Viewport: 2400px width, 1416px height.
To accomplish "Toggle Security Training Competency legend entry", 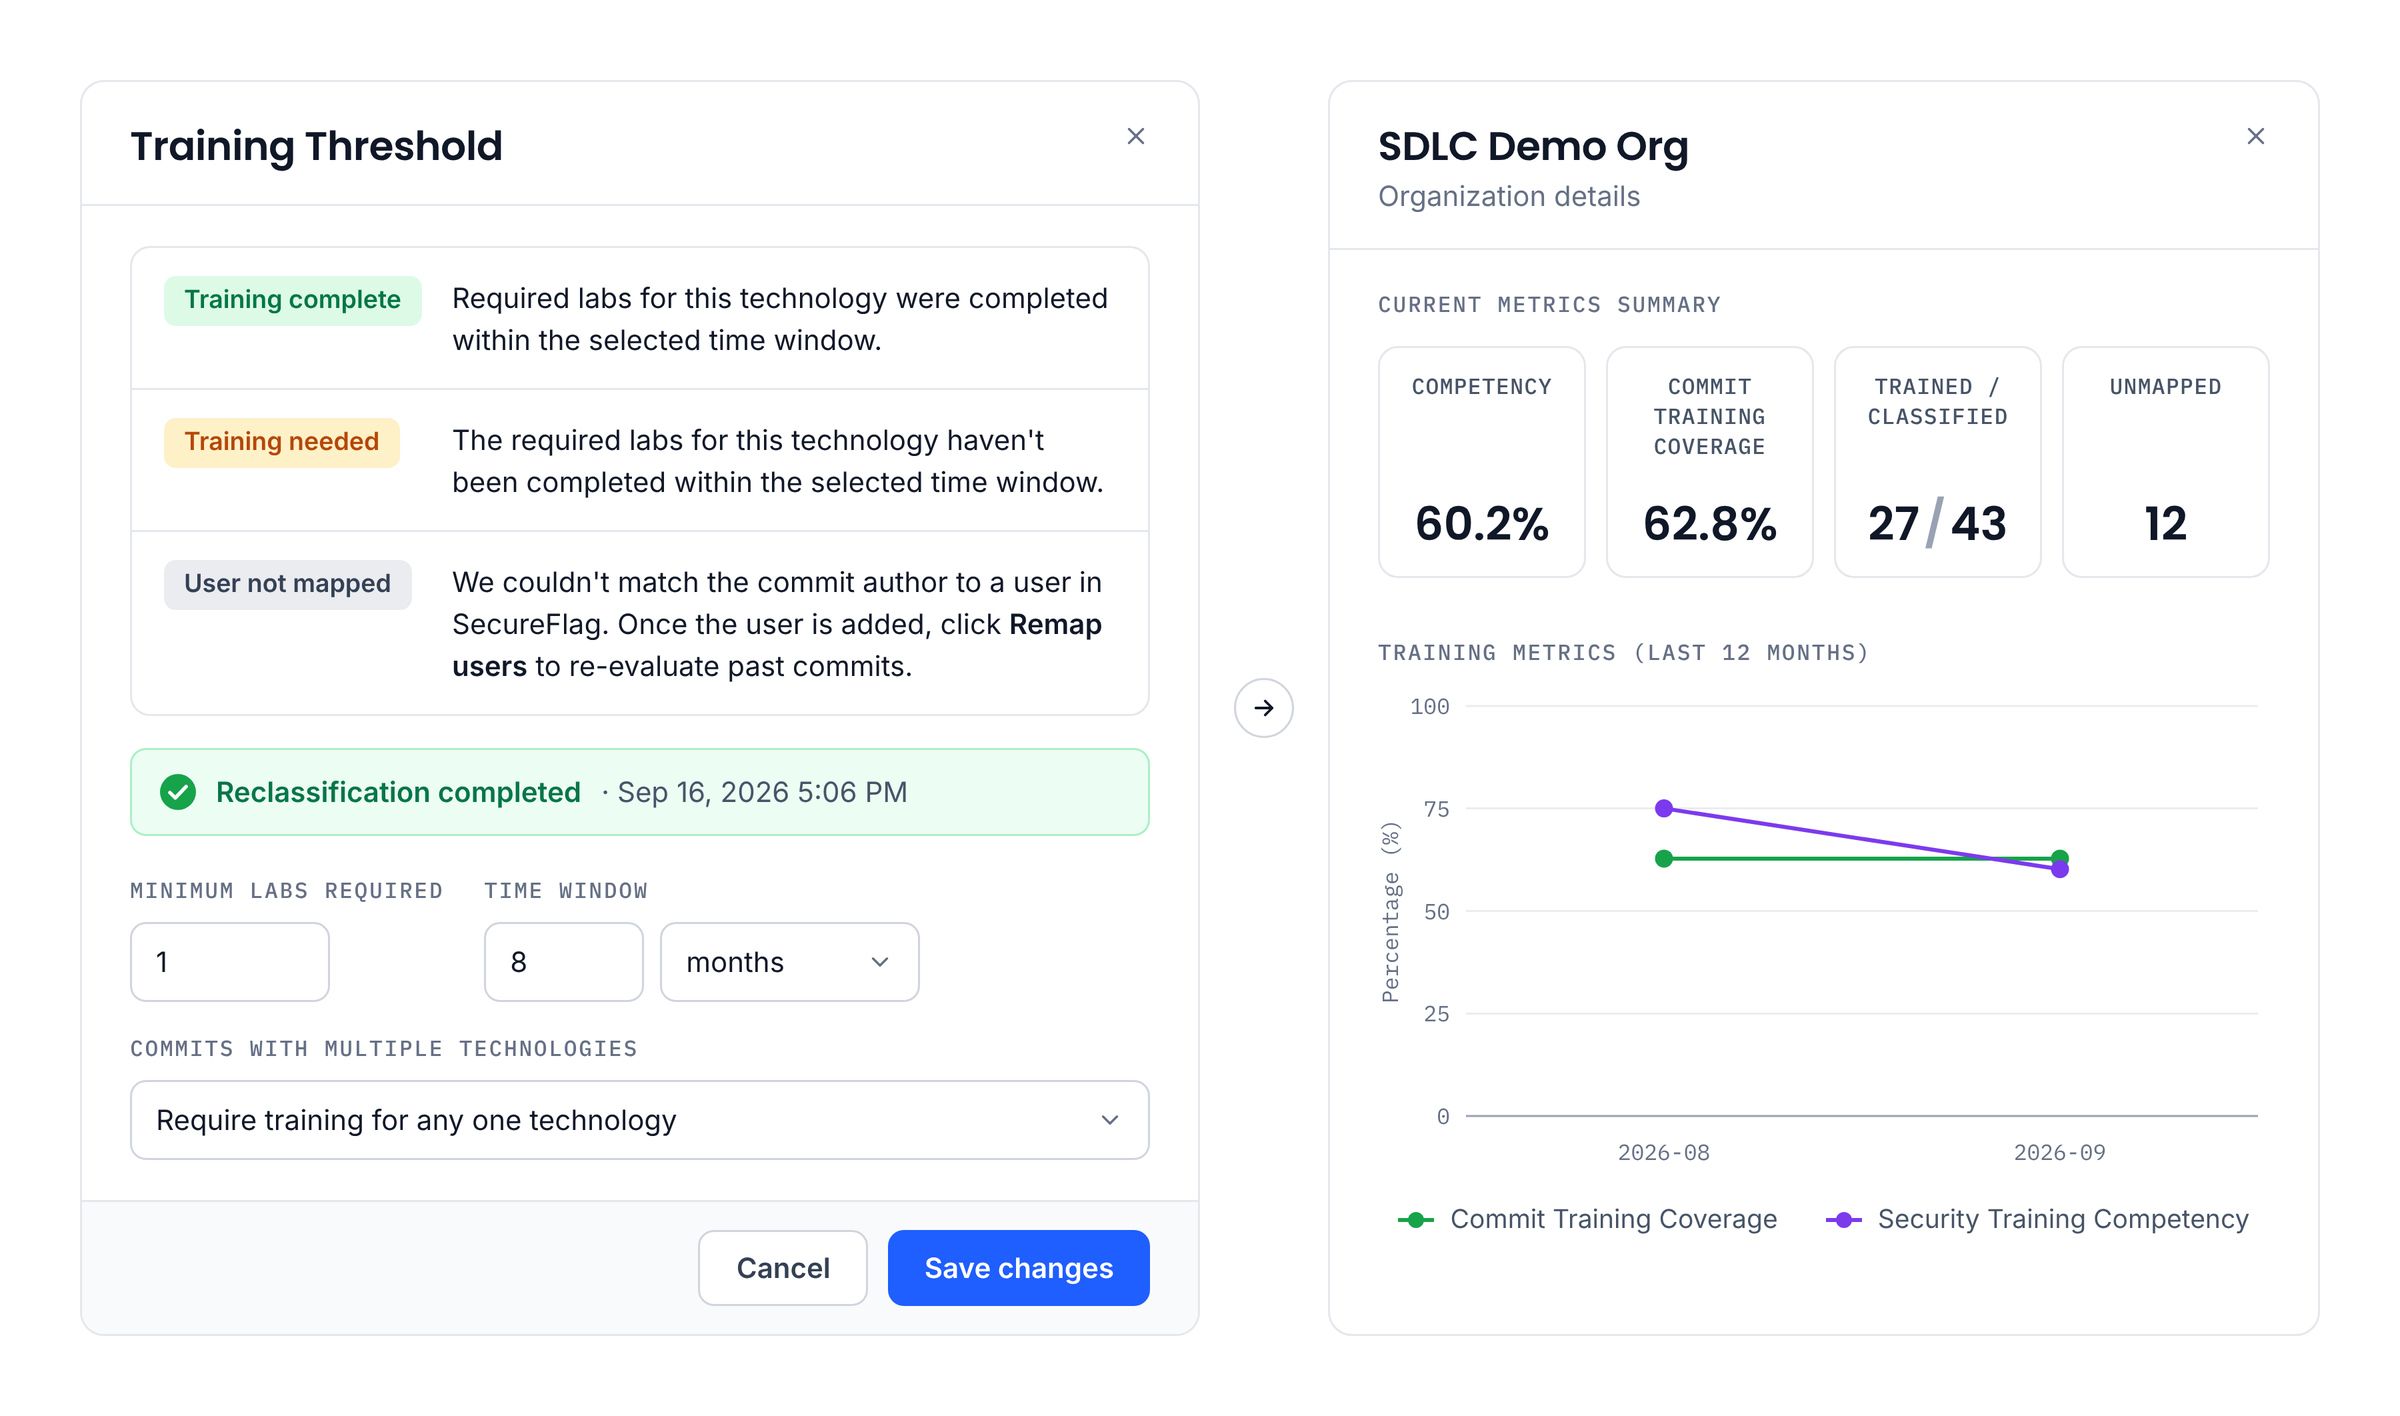I will 2037,1219.
